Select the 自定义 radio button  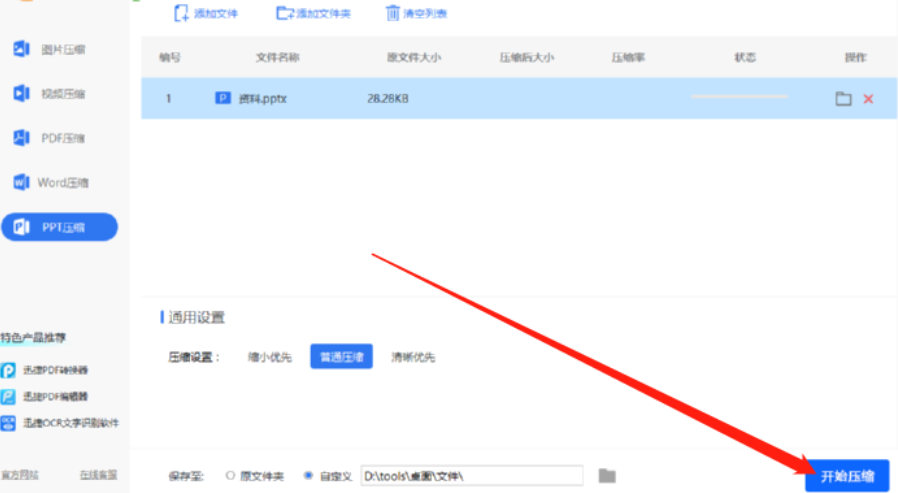(x=308, y=475)
